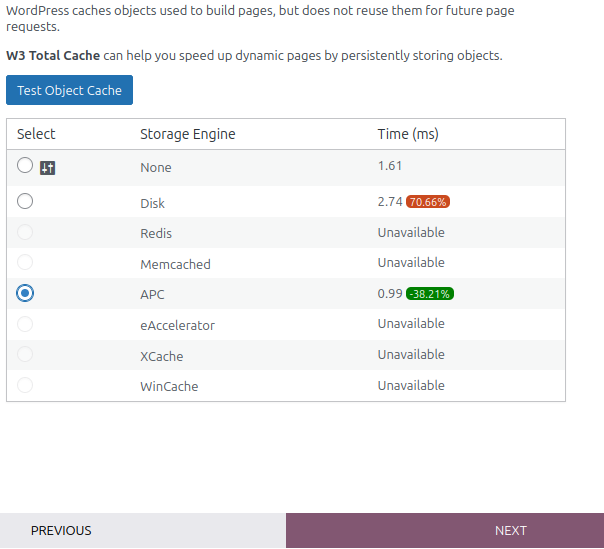The width and height of the screenshot is (604, 549).
Task: Click the XCache engine label
Action: point(161,356)
